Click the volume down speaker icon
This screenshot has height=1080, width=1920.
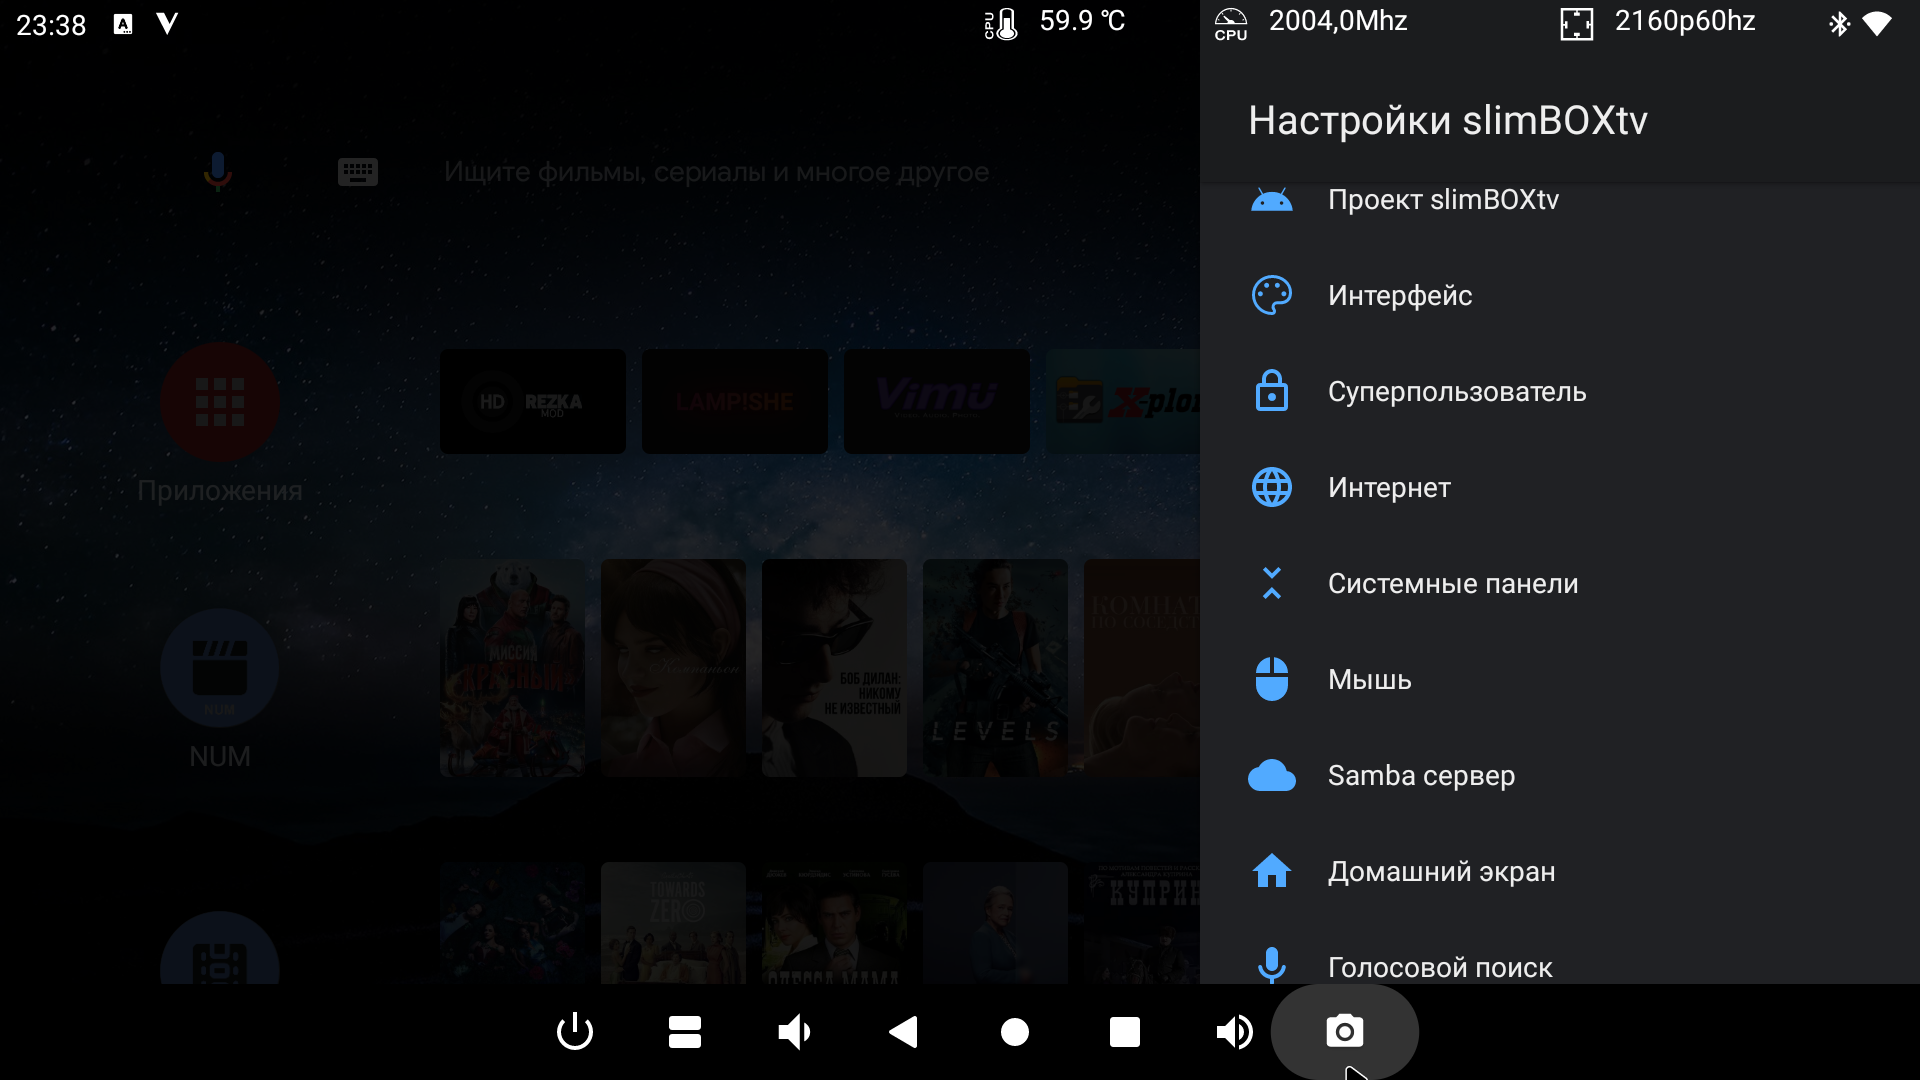click(x=794, y=1031)
